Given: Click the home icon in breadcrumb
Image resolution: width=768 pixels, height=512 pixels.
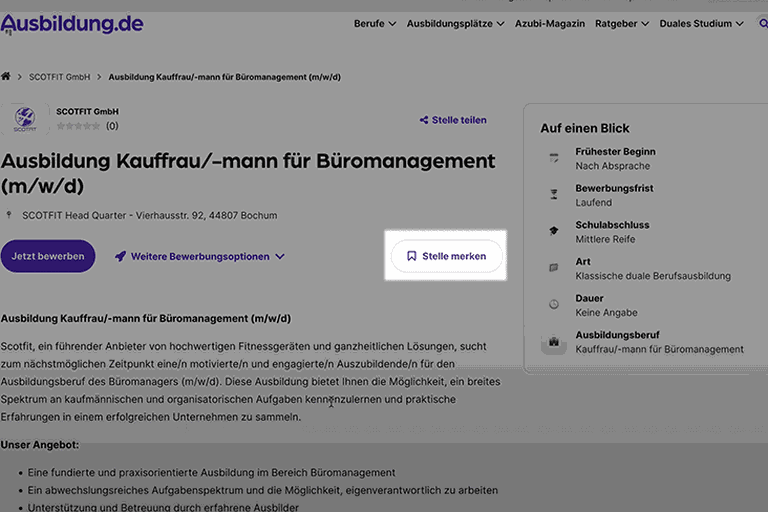Looking at the screenshot, I should 6,76.
